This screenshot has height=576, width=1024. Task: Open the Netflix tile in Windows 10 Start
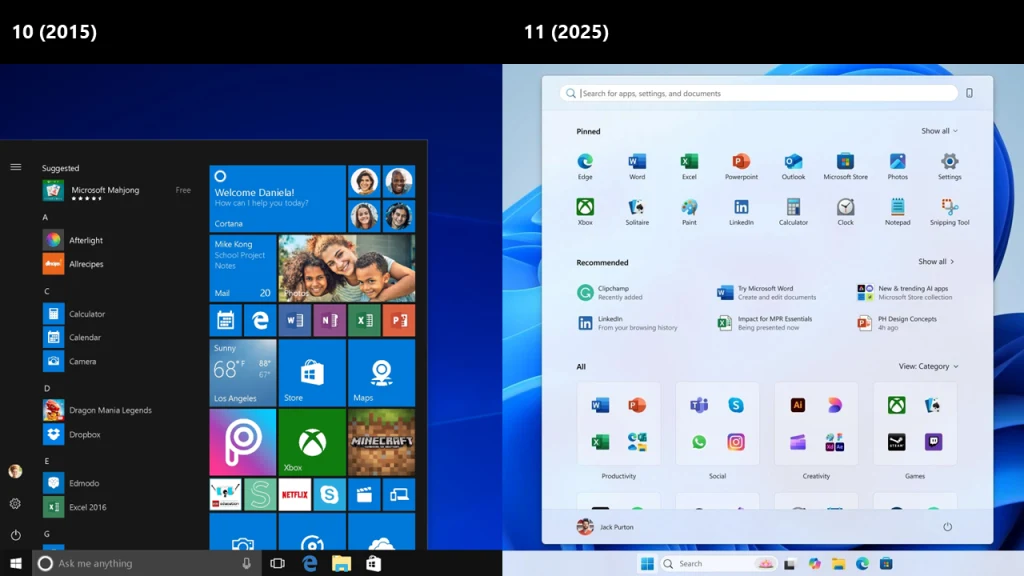tap(295, 495)
